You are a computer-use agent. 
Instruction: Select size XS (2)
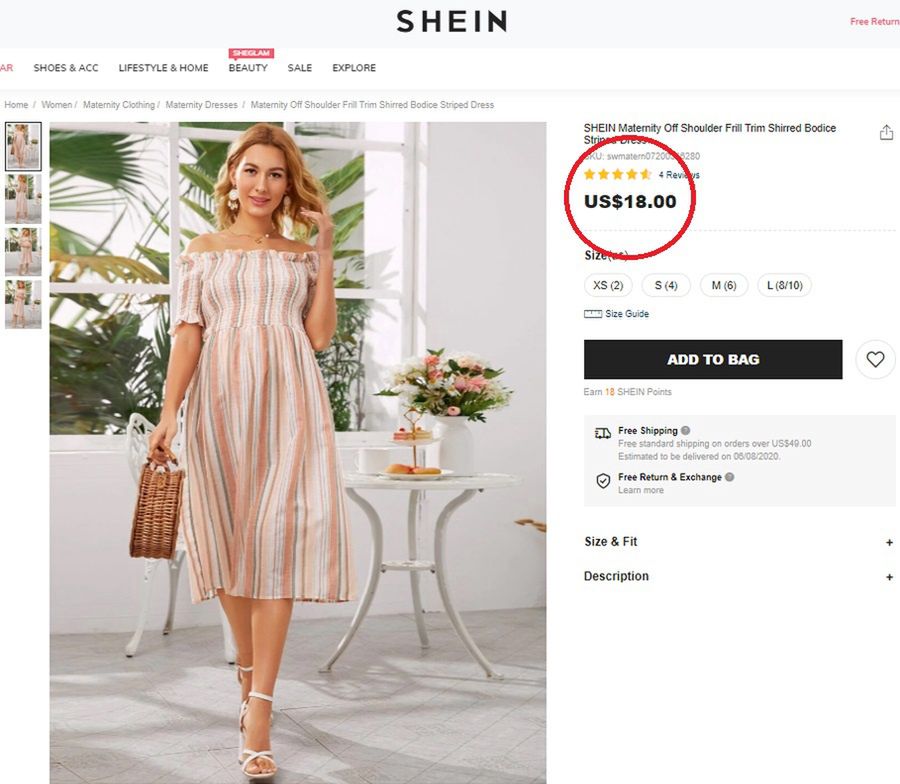coord(608,286)
